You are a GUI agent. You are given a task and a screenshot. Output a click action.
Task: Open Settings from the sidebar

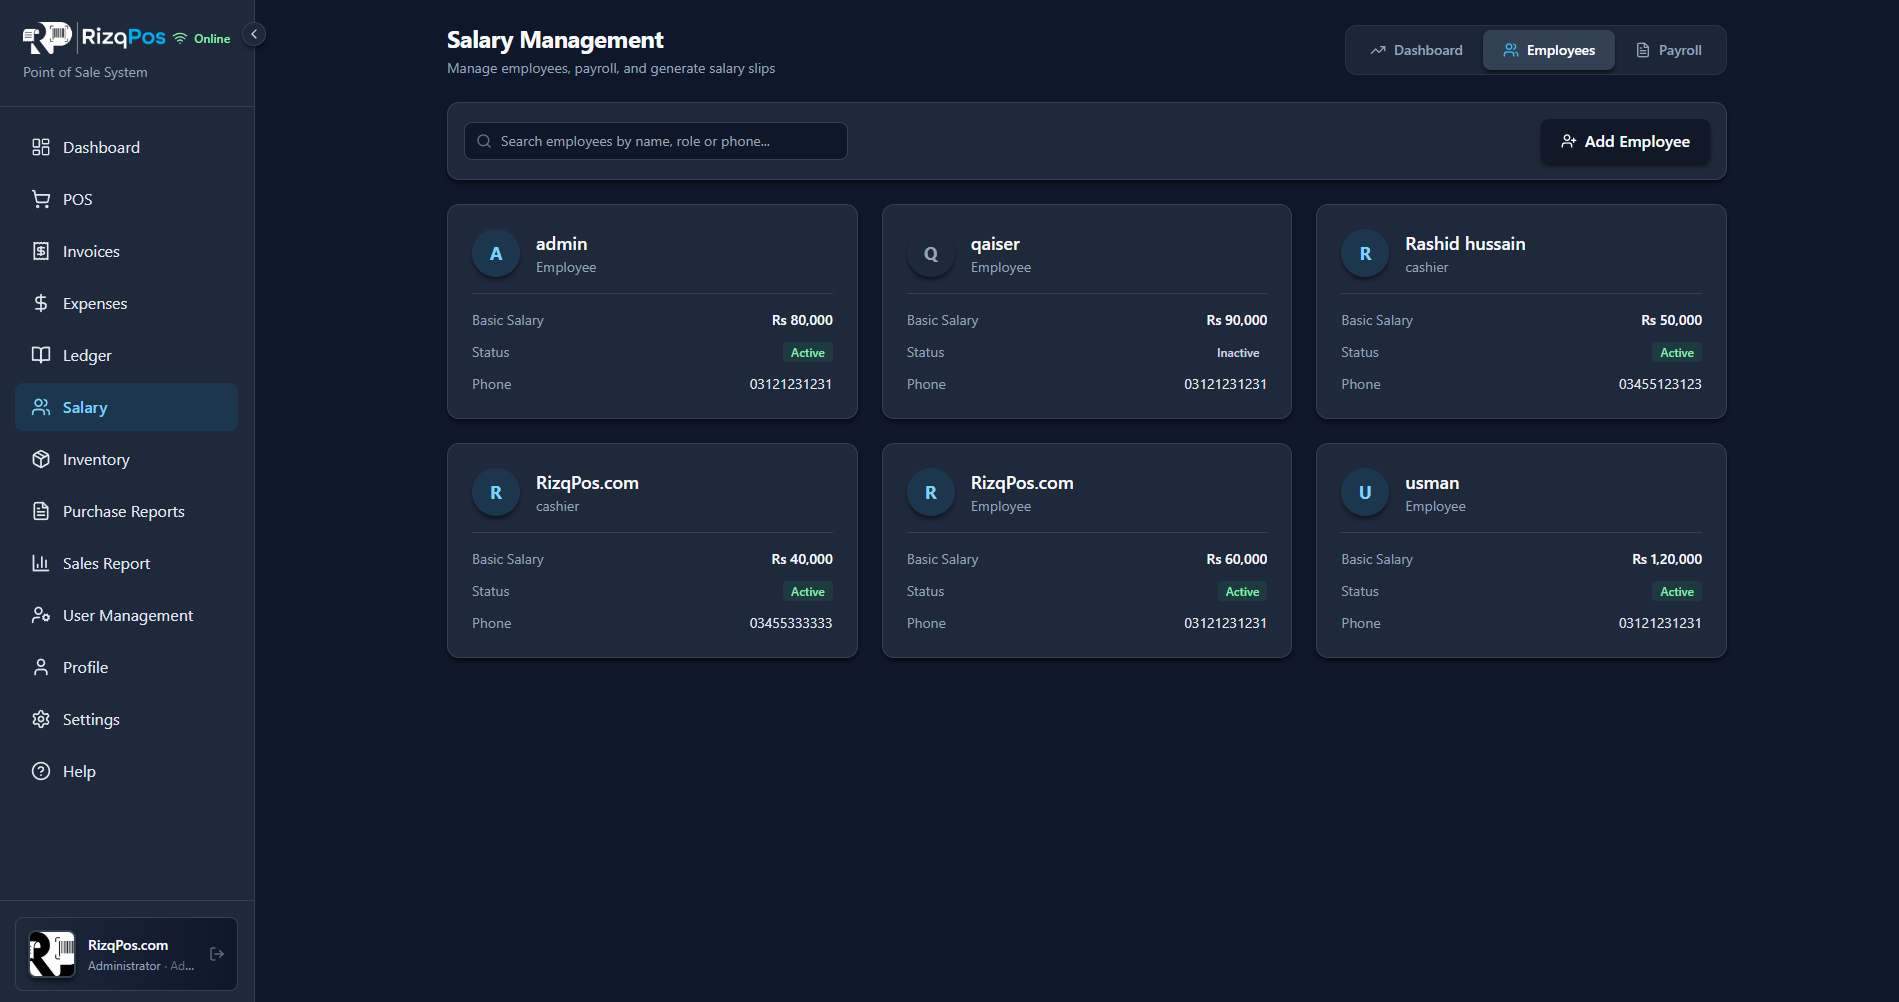click(127, 719)
